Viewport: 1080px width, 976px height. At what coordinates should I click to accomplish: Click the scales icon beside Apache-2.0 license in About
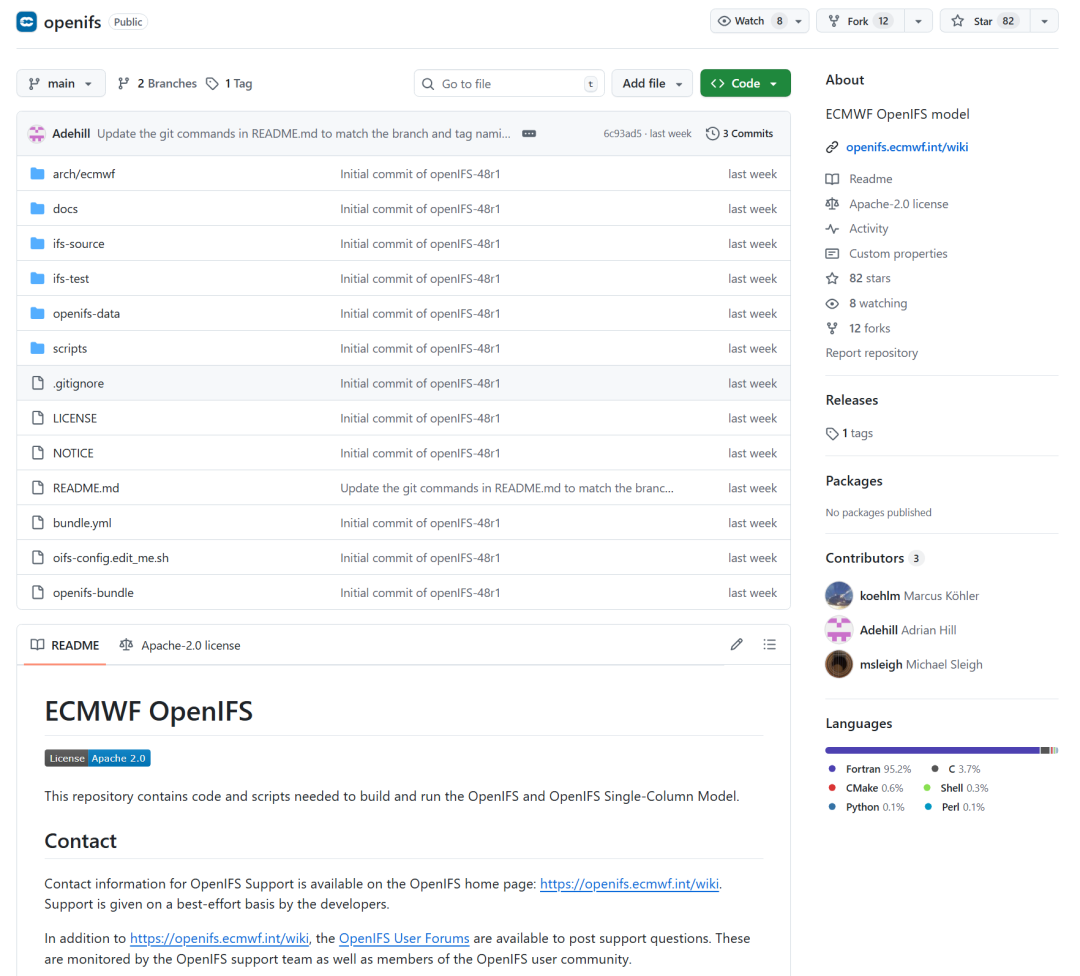coord(832,204)
